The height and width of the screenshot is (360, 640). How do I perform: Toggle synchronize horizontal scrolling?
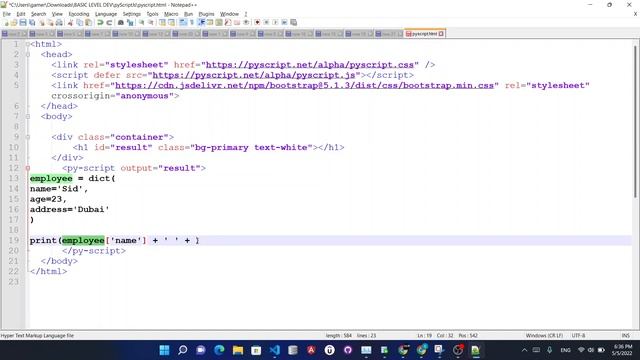point(171,22)
